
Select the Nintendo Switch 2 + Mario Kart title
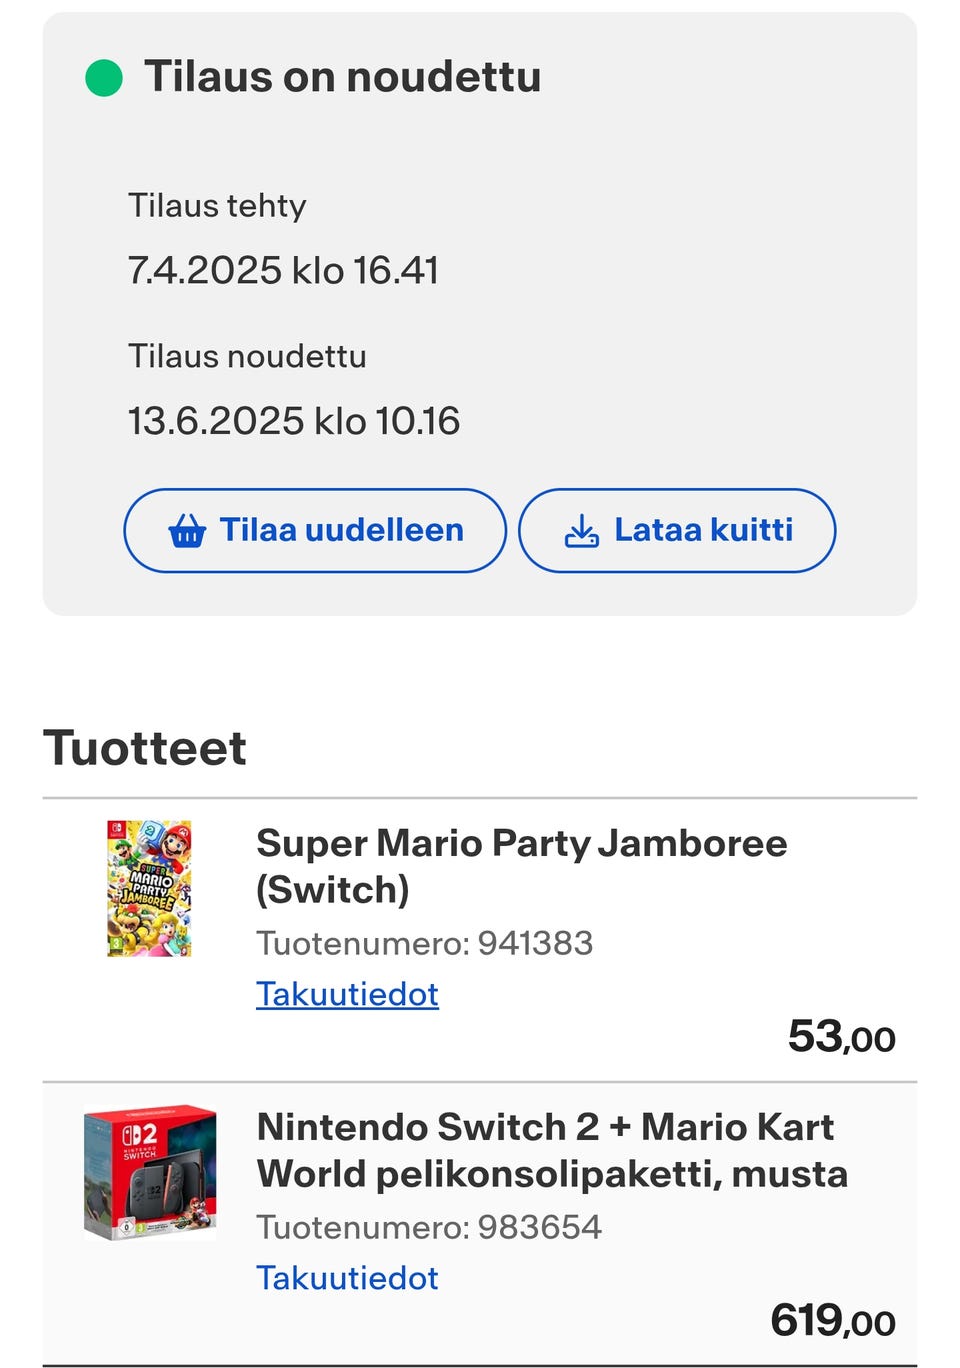click(x=551, y=1150)
